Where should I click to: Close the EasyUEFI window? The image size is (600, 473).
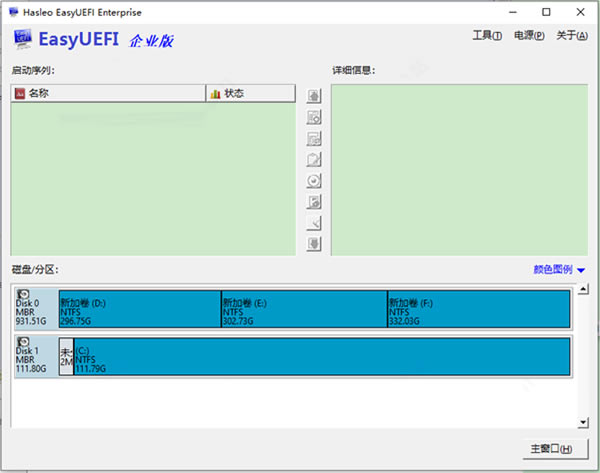[580, 12]
